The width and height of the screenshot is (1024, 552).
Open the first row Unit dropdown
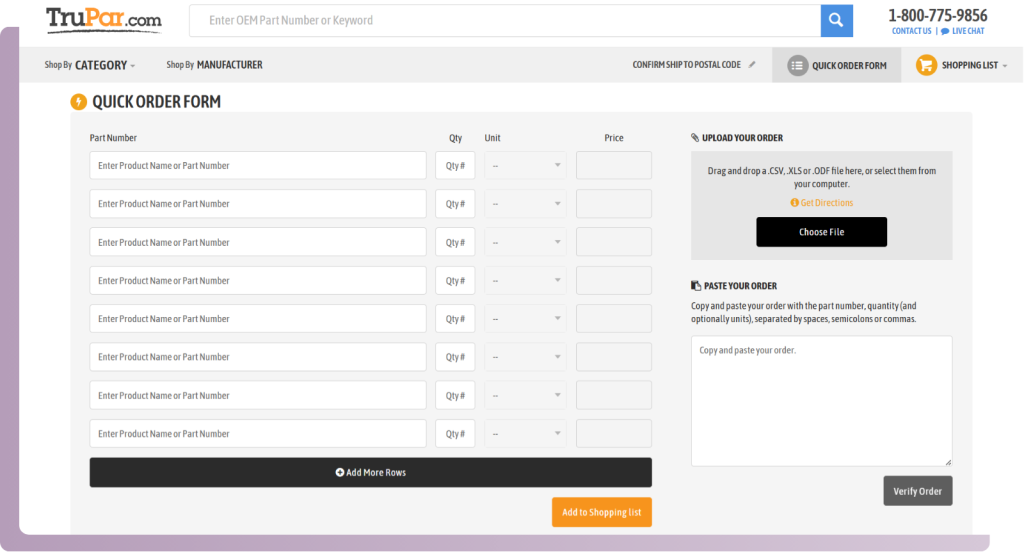[x=525, y=166]
